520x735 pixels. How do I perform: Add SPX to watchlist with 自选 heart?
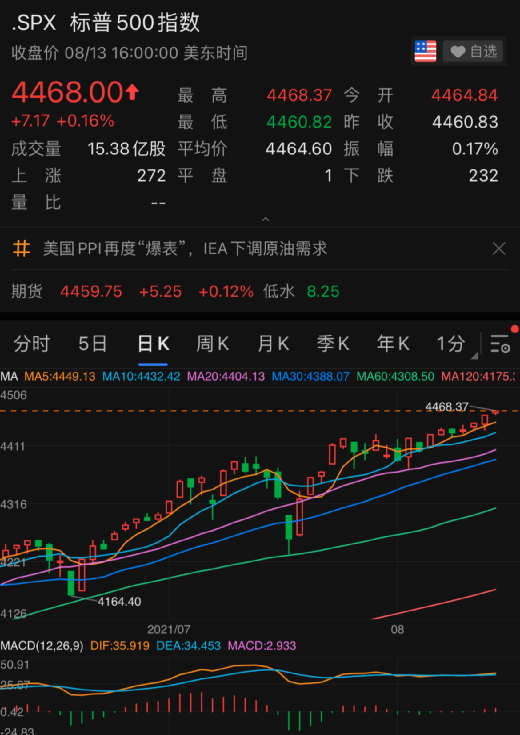point(473,51)
